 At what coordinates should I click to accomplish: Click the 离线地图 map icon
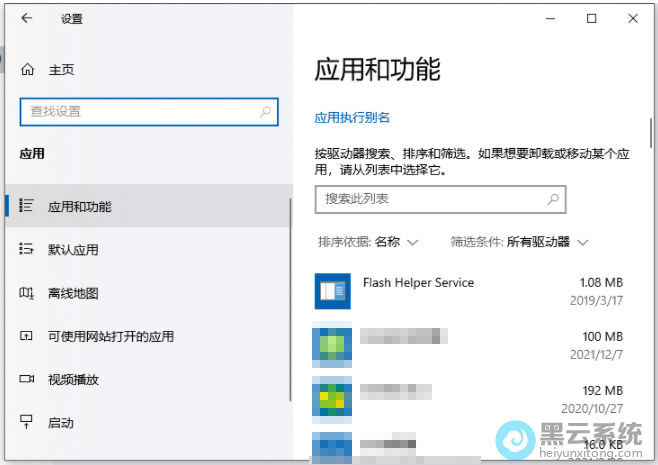[x=27, y=293]
